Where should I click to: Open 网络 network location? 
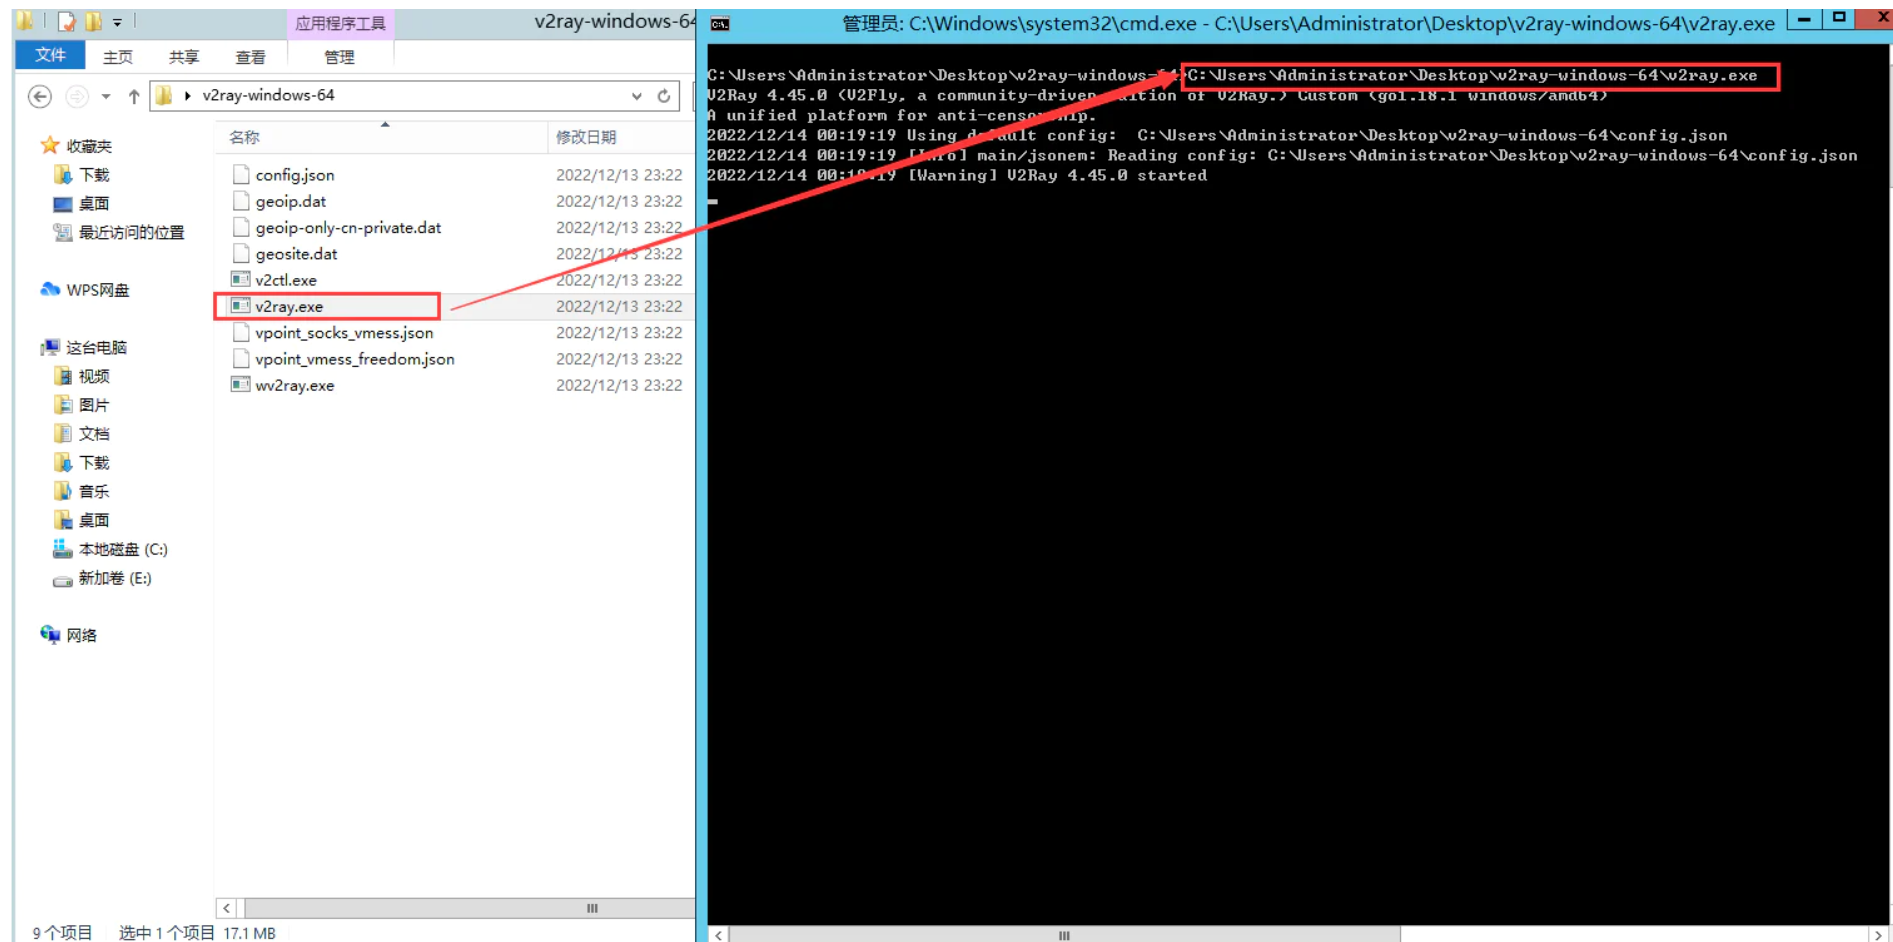click(81, 636)
